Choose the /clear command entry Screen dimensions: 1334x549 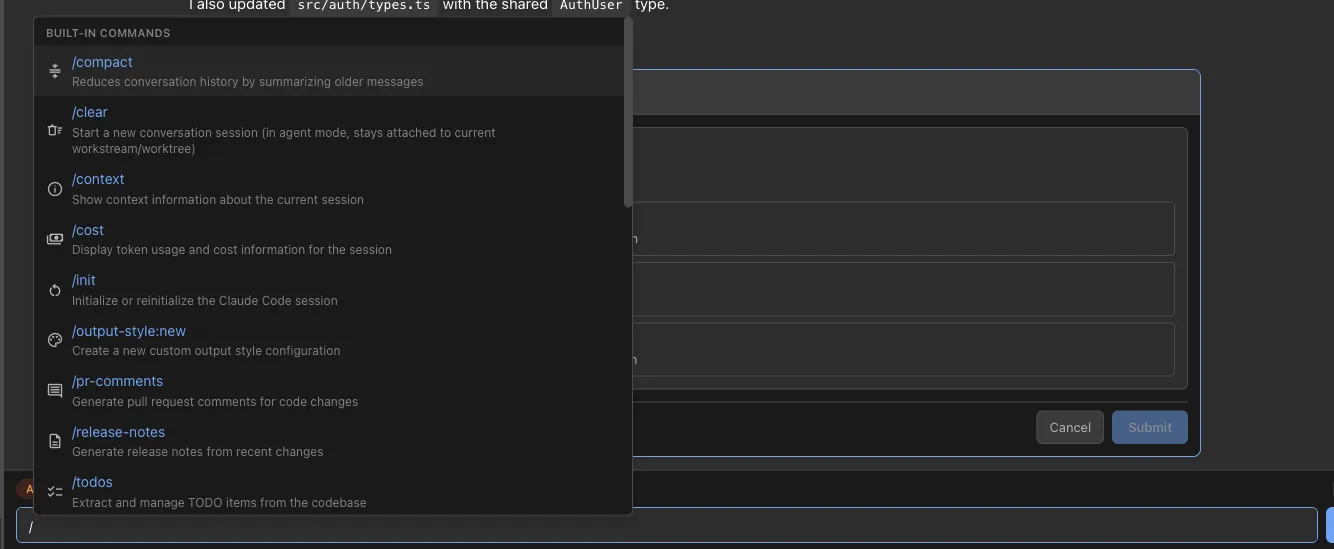click(90, 112)
